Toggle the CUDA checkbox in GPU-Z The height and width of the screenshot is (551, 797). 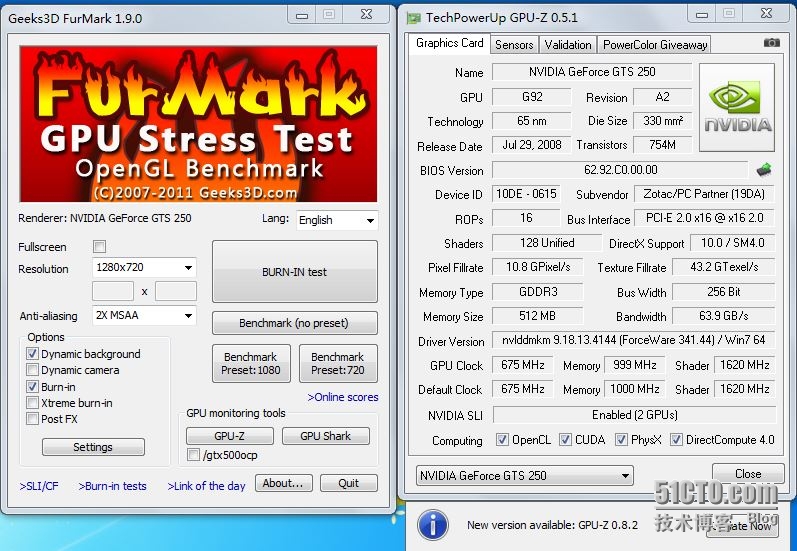point(565,440)
